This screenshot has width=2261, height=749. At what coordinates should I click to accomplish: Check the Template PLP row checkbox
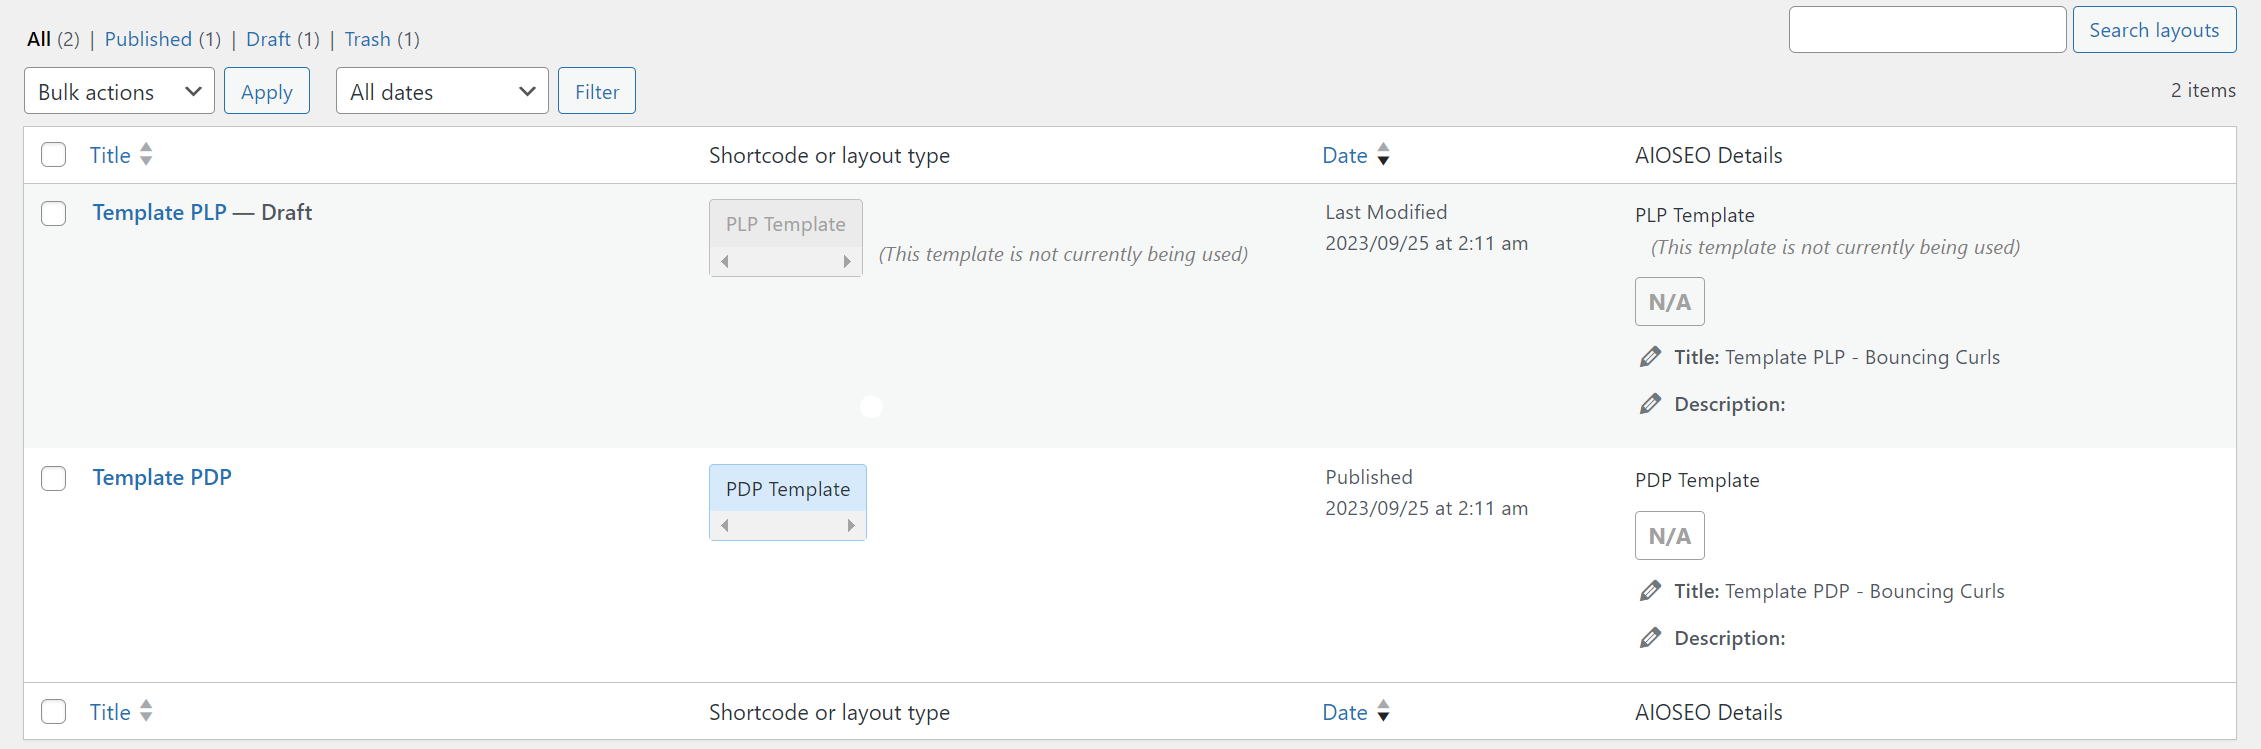[54, 214]
